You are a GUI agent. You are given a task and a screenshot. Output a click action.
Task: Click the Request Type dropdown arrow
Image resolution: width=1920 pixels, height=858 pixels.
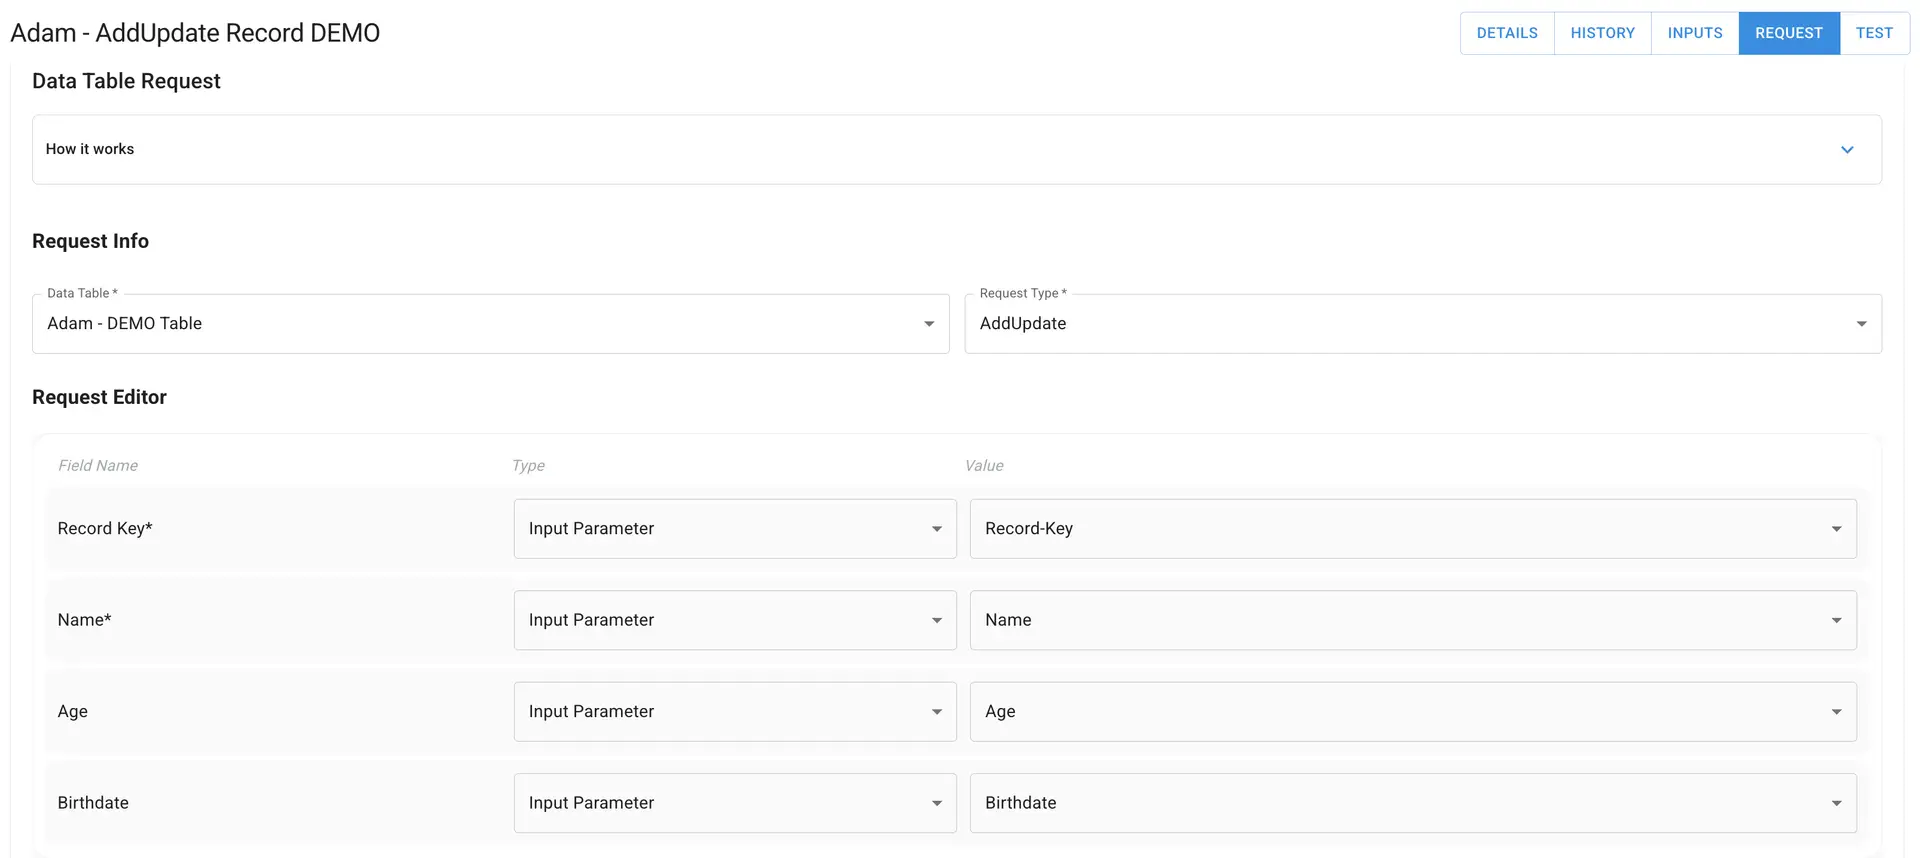coord(1861,324)
